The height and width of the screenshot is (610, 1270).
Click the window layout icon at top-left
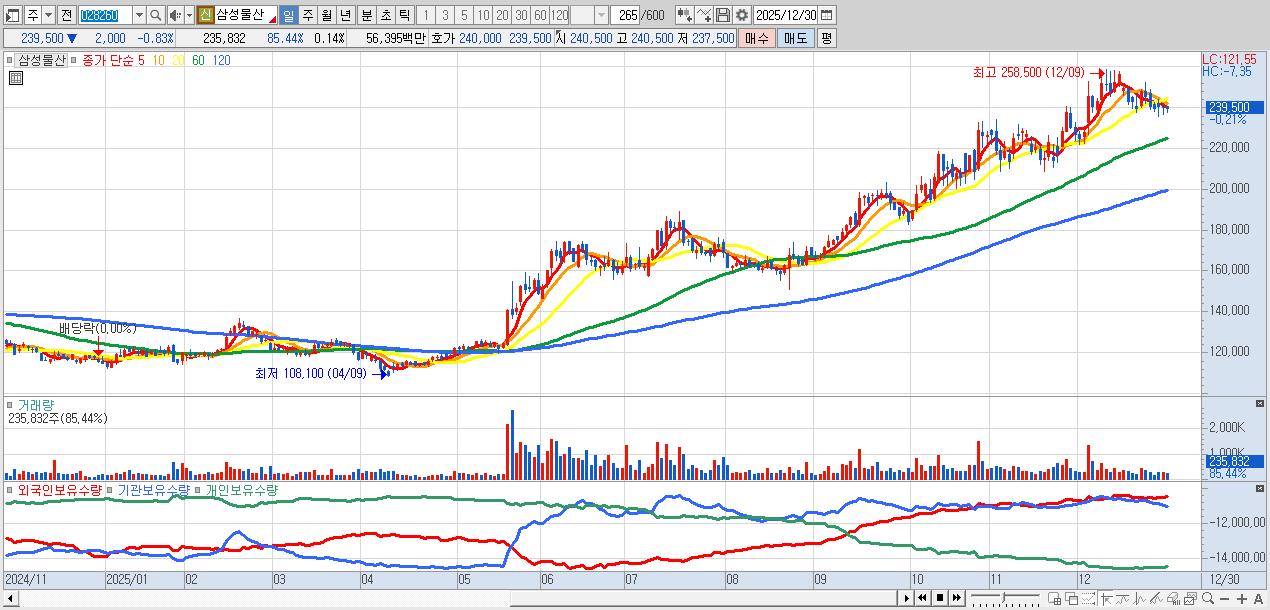click(12, 15)
